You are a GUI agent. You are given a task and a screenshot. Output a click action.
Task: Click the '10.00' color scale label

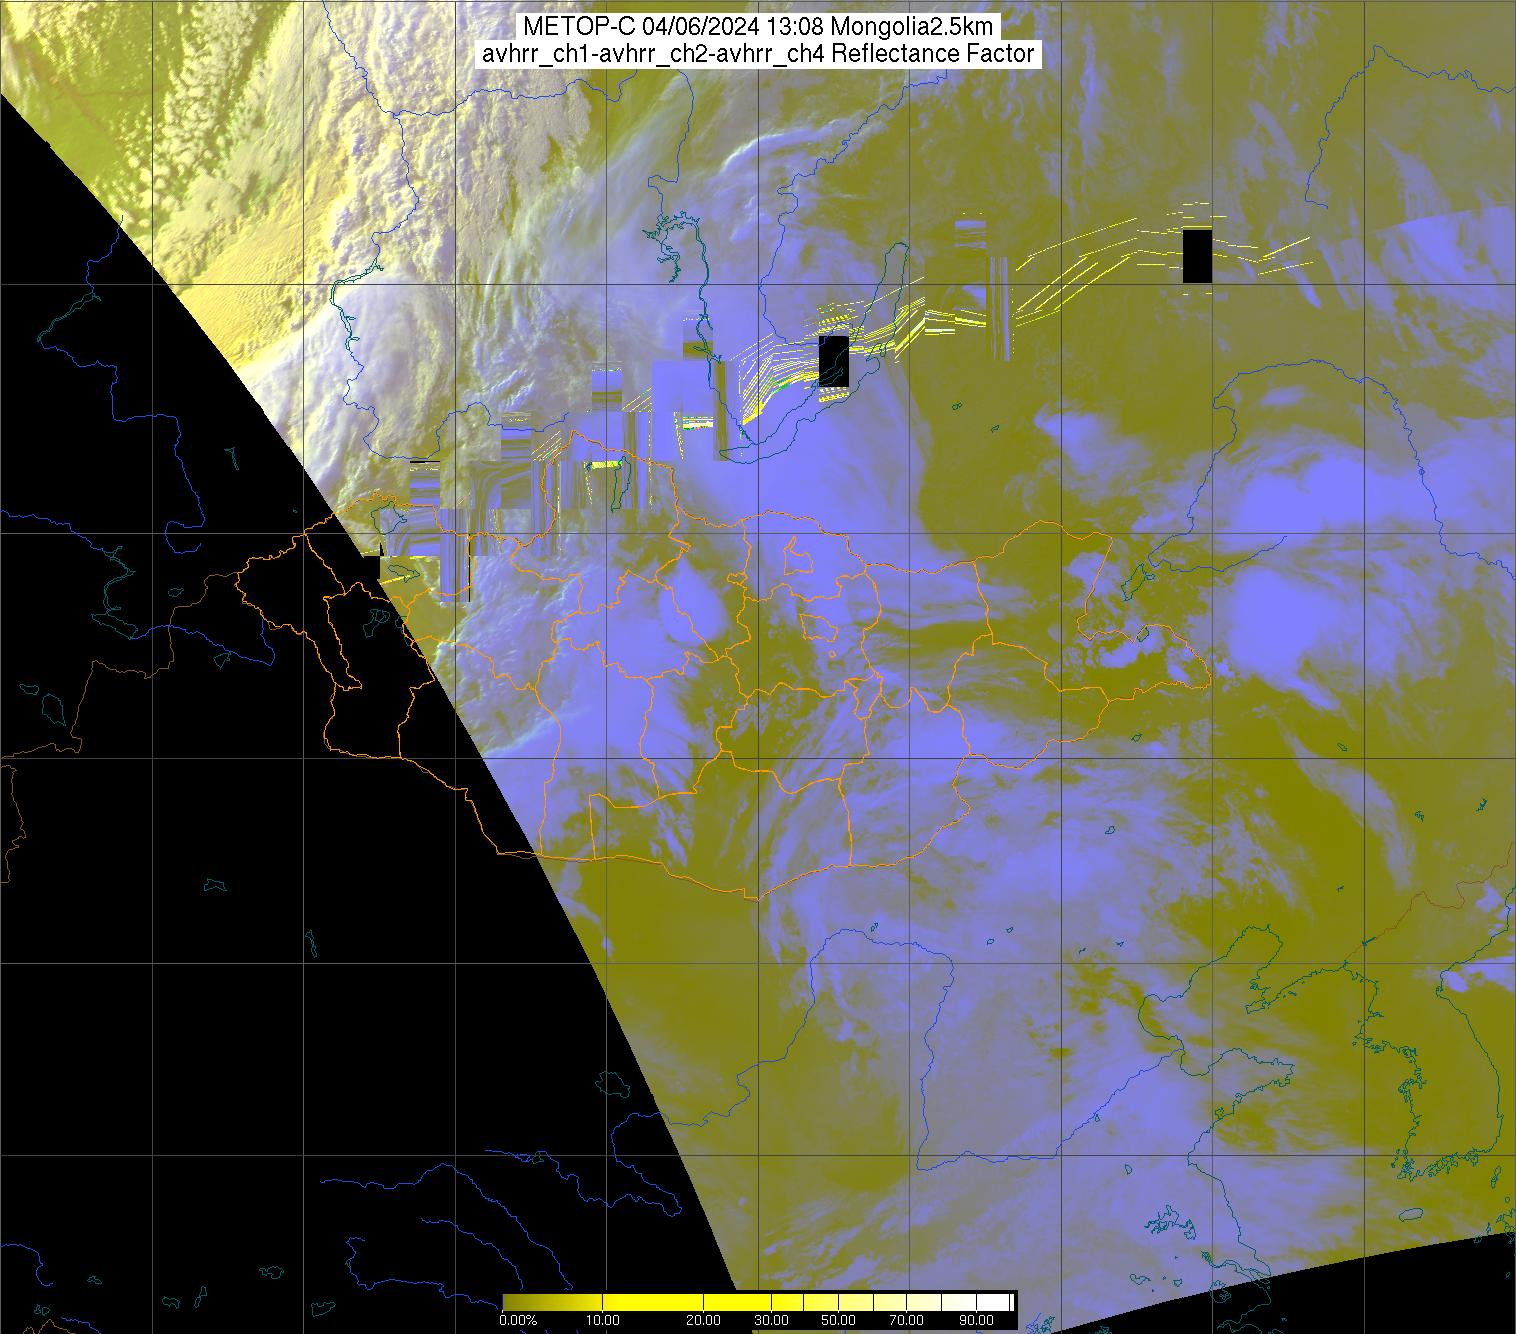(603, 1320)
